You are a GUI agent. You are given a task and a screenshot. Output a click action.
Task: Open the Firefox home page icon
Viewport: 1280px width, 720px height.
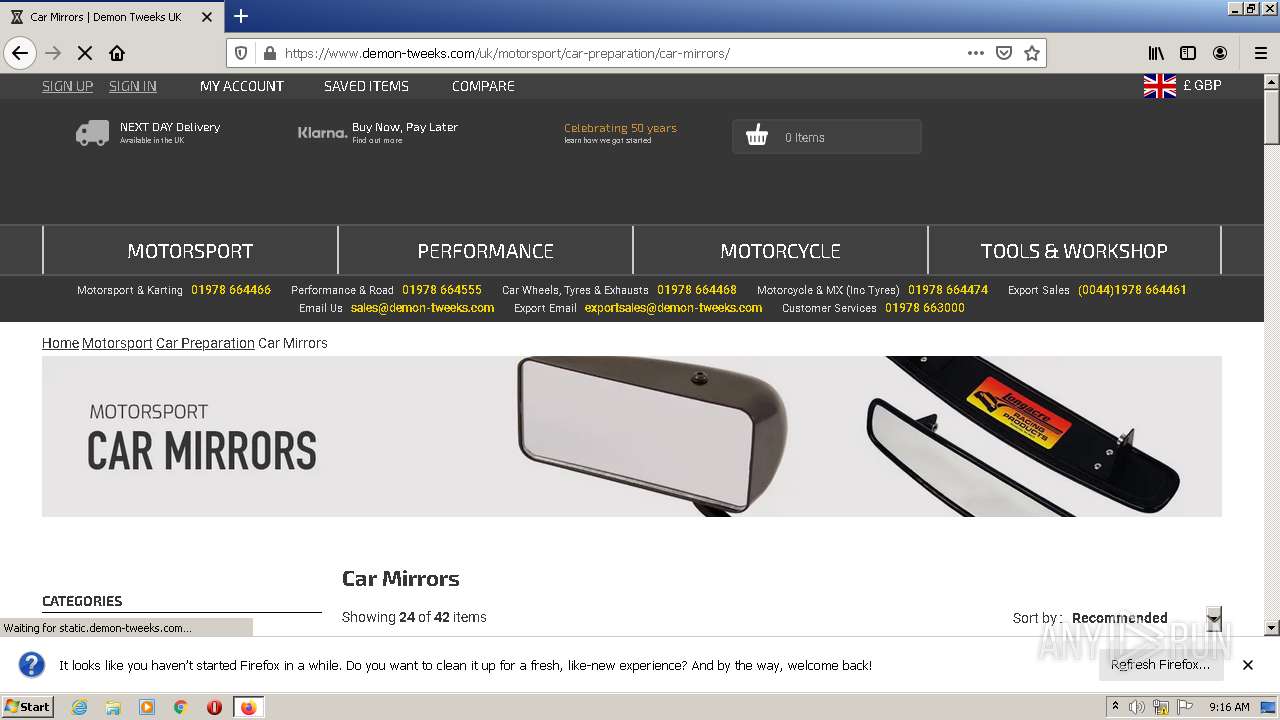point(117,53)
